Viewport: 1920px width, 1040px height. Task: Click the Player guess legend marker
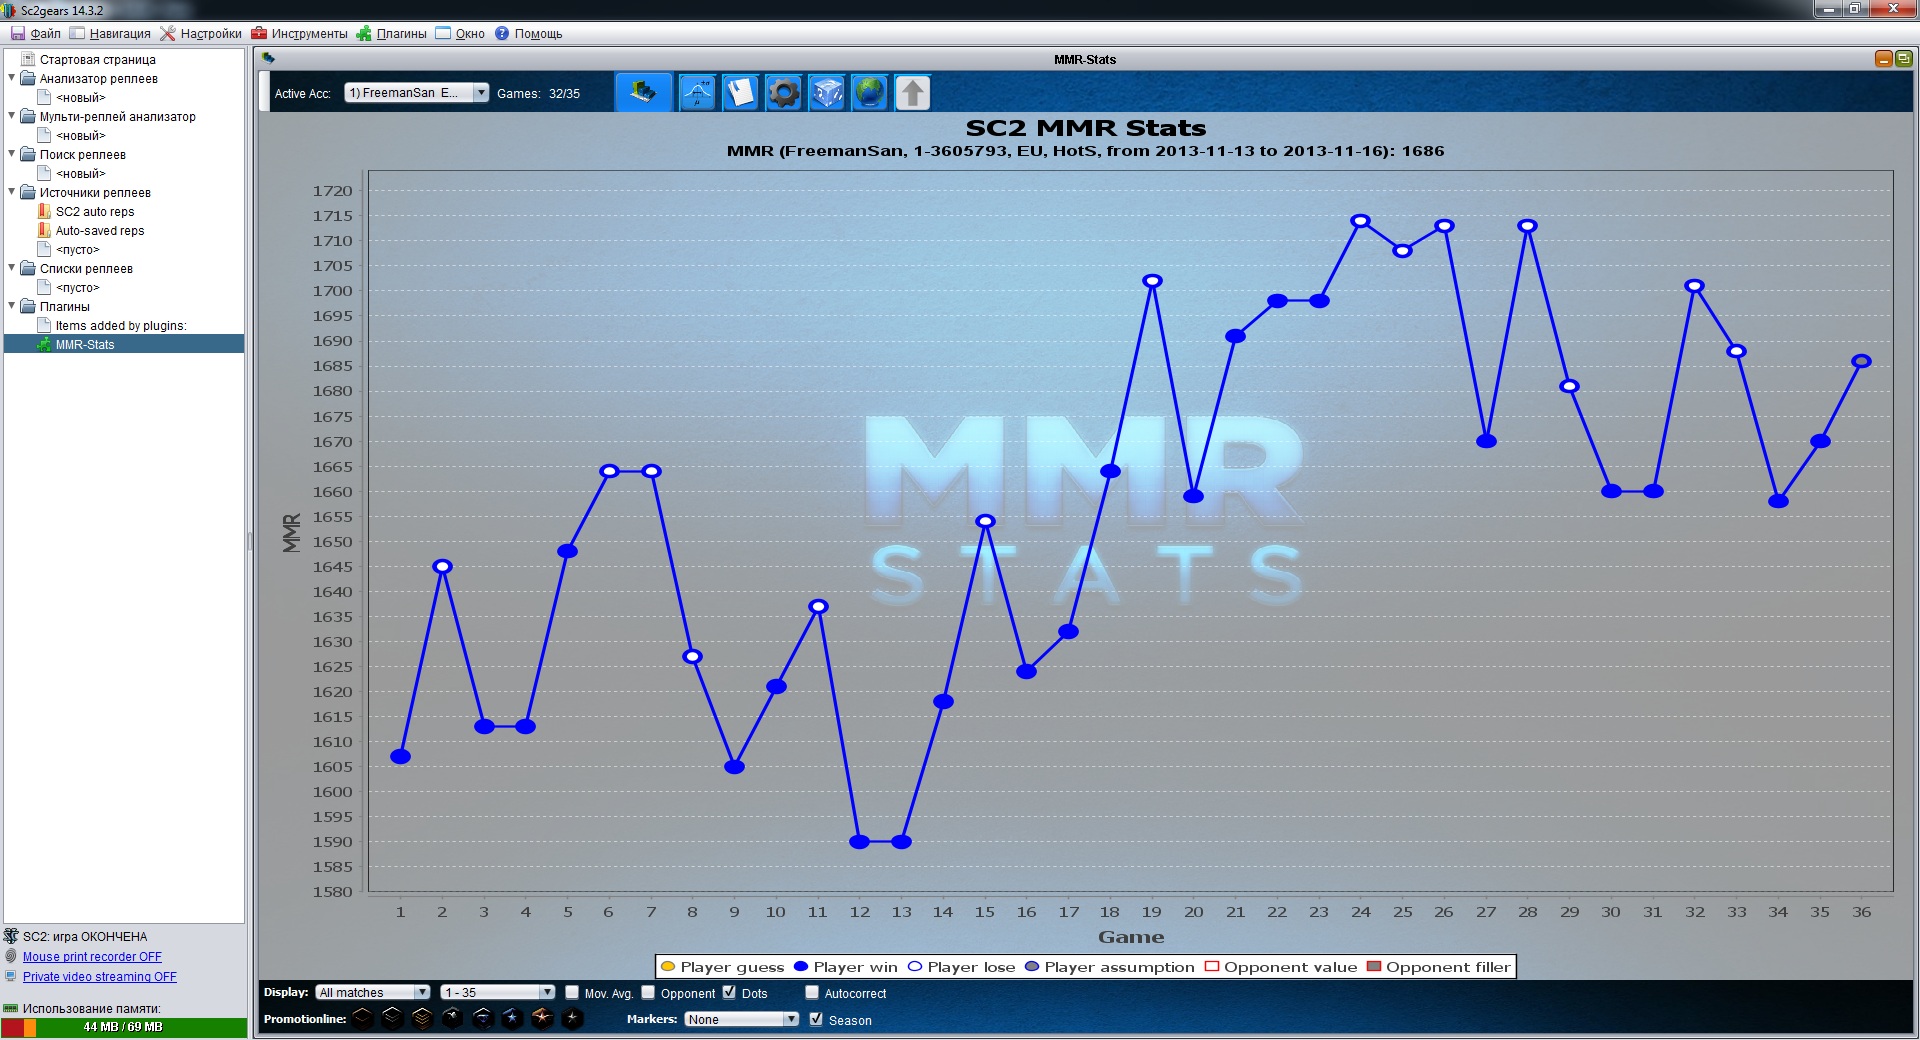668,967
